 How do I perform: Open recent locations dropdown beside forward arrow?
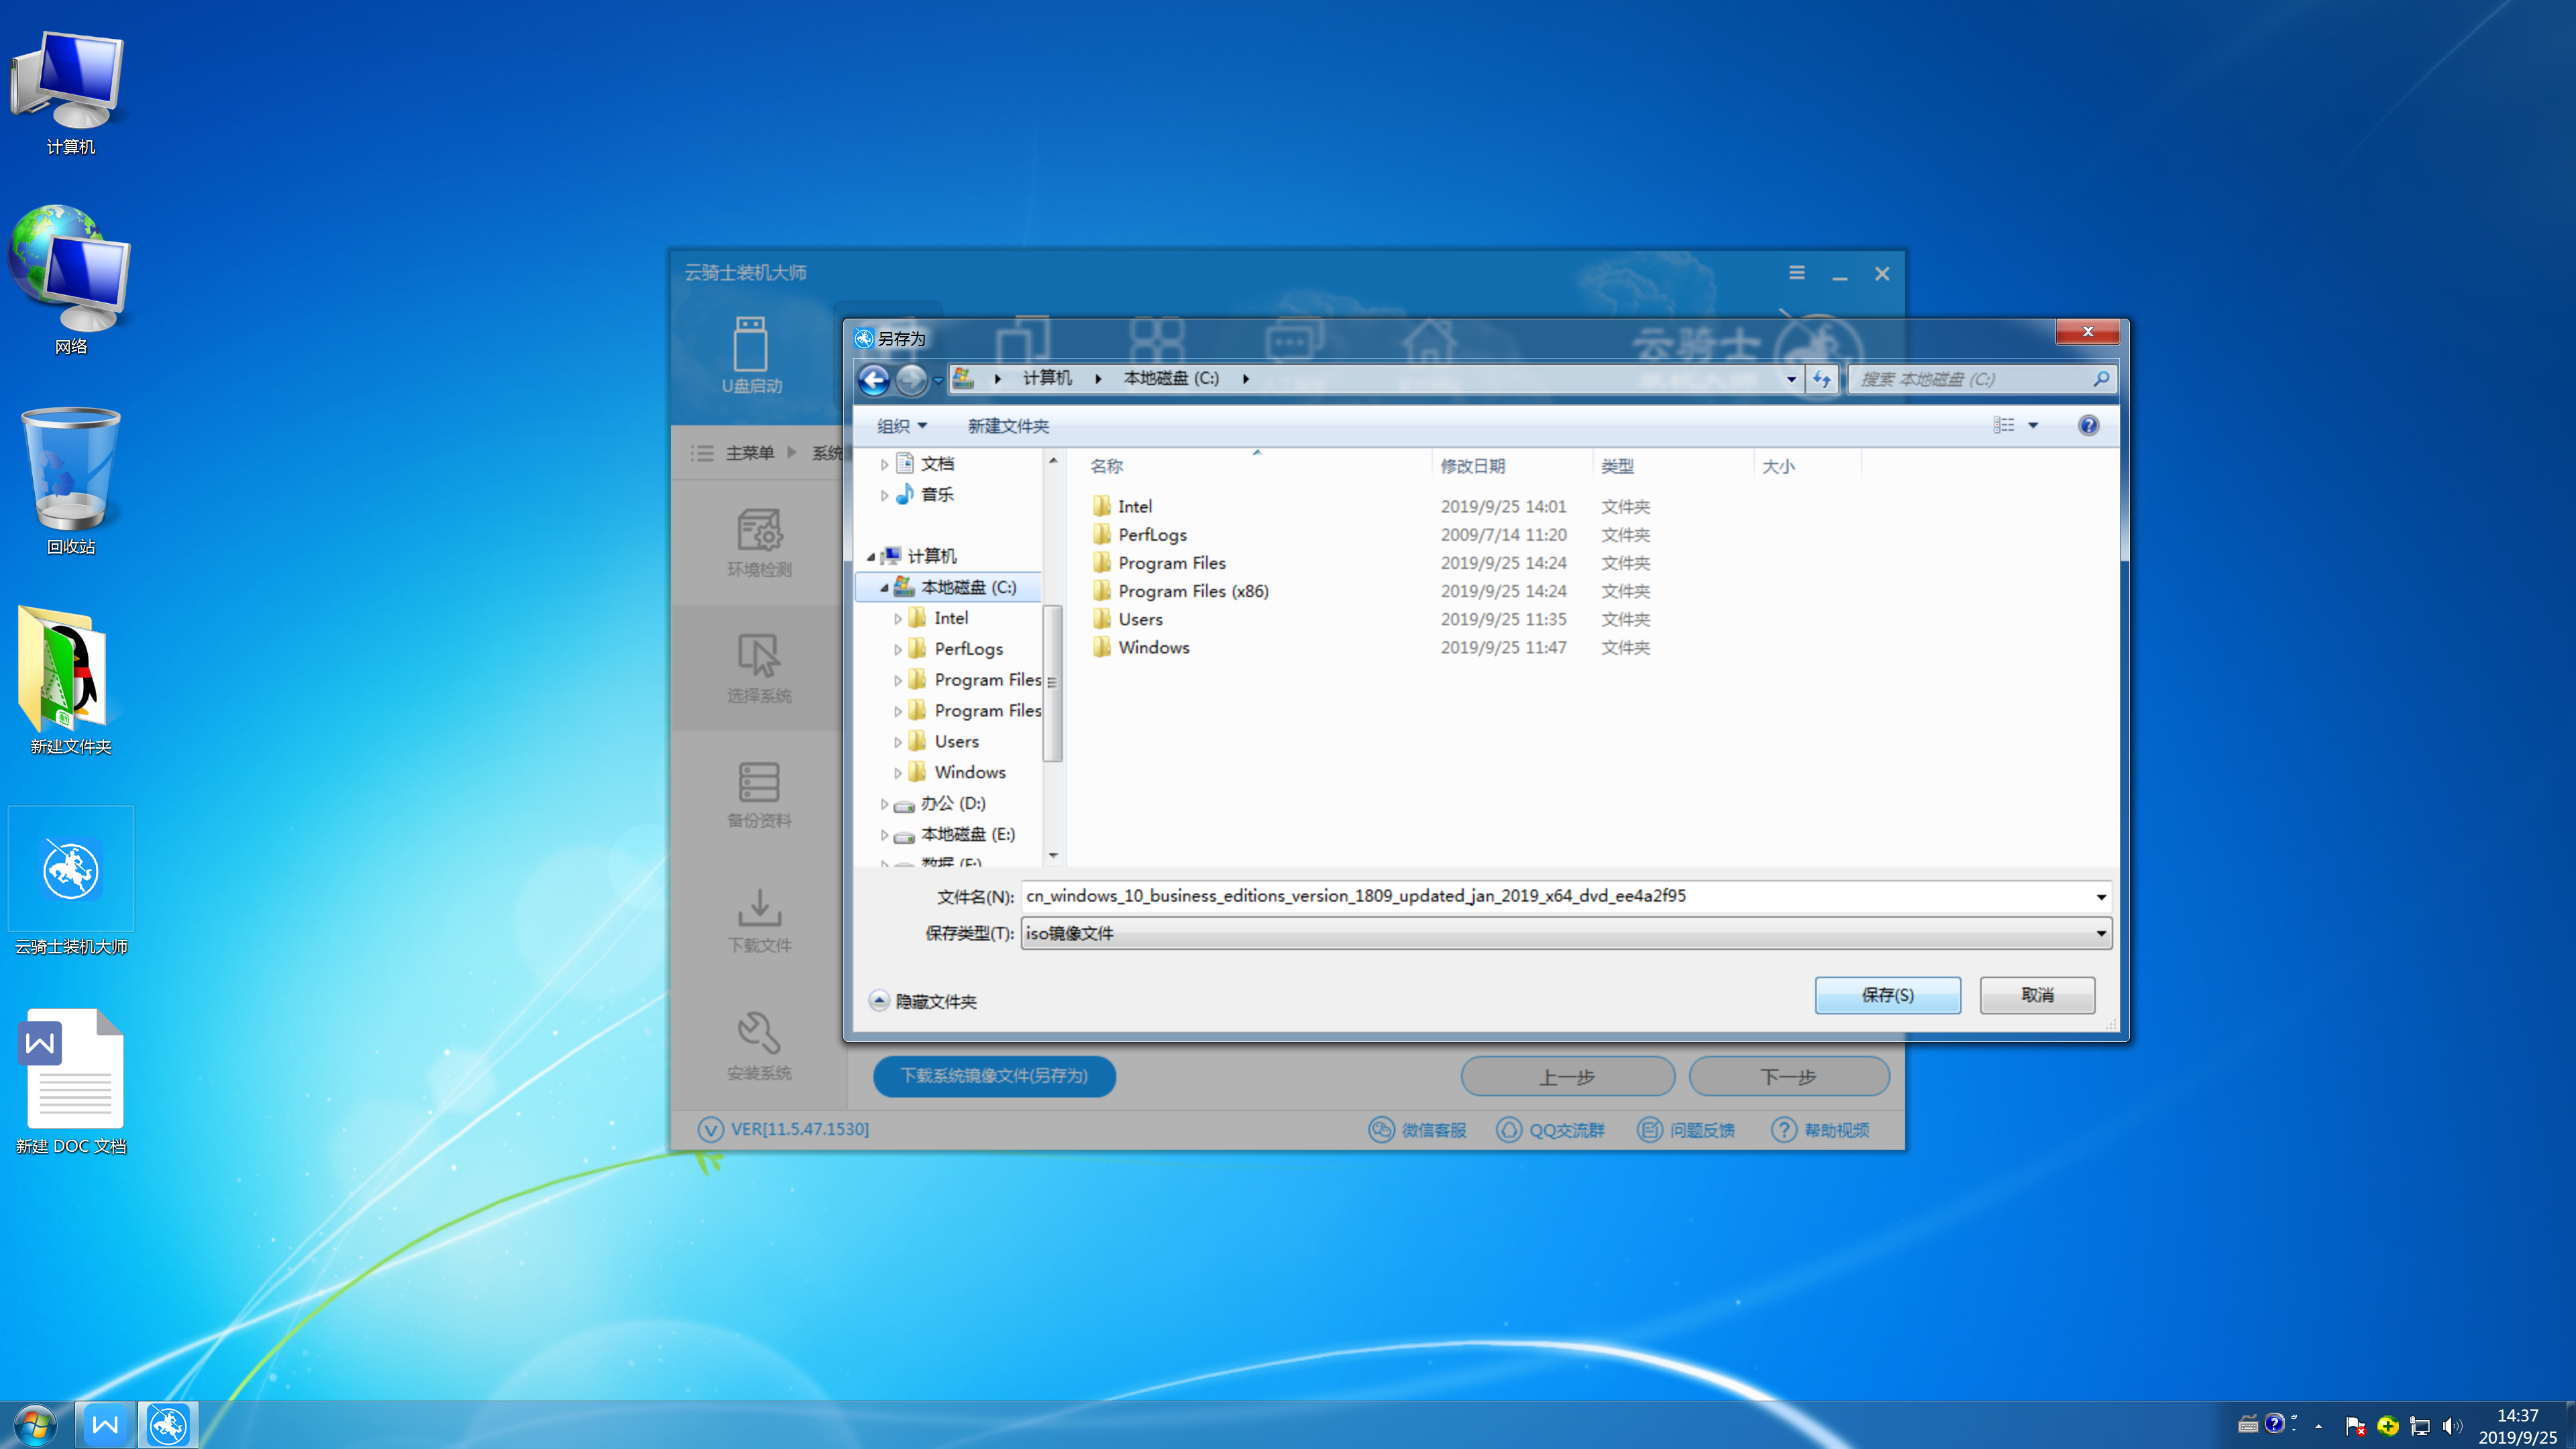point(938,380)
